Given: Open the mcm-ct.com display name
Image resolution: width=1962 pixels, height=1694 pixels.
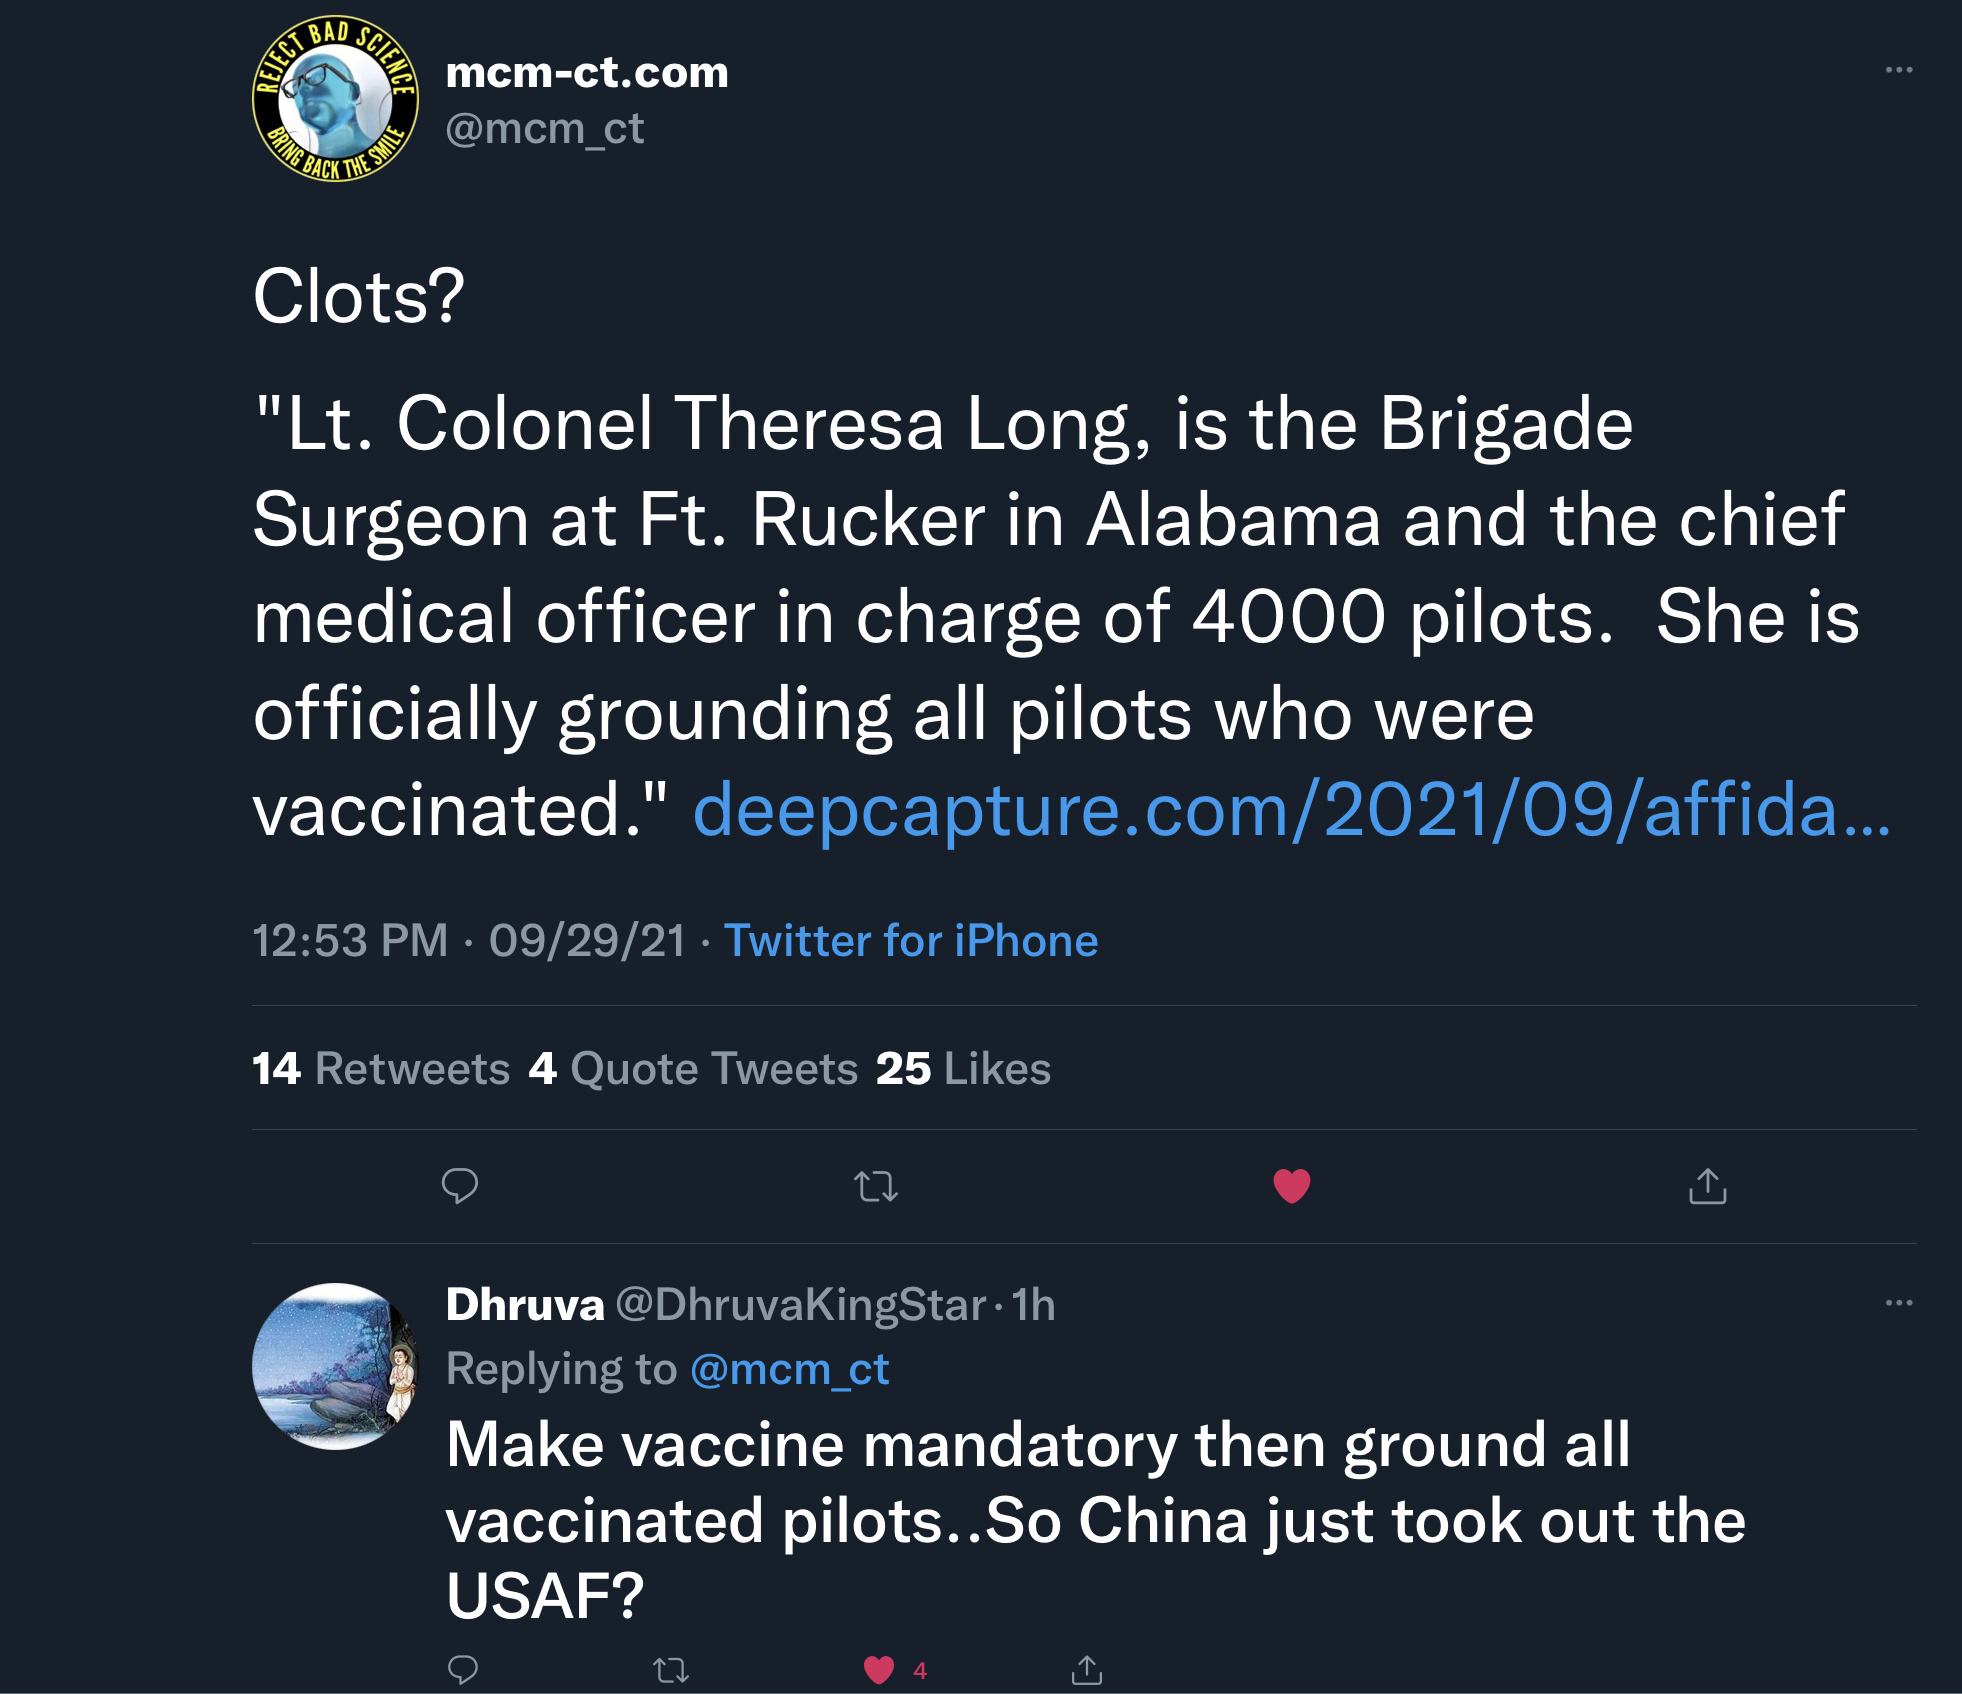Looking at the screenshot, I should 587,72.
